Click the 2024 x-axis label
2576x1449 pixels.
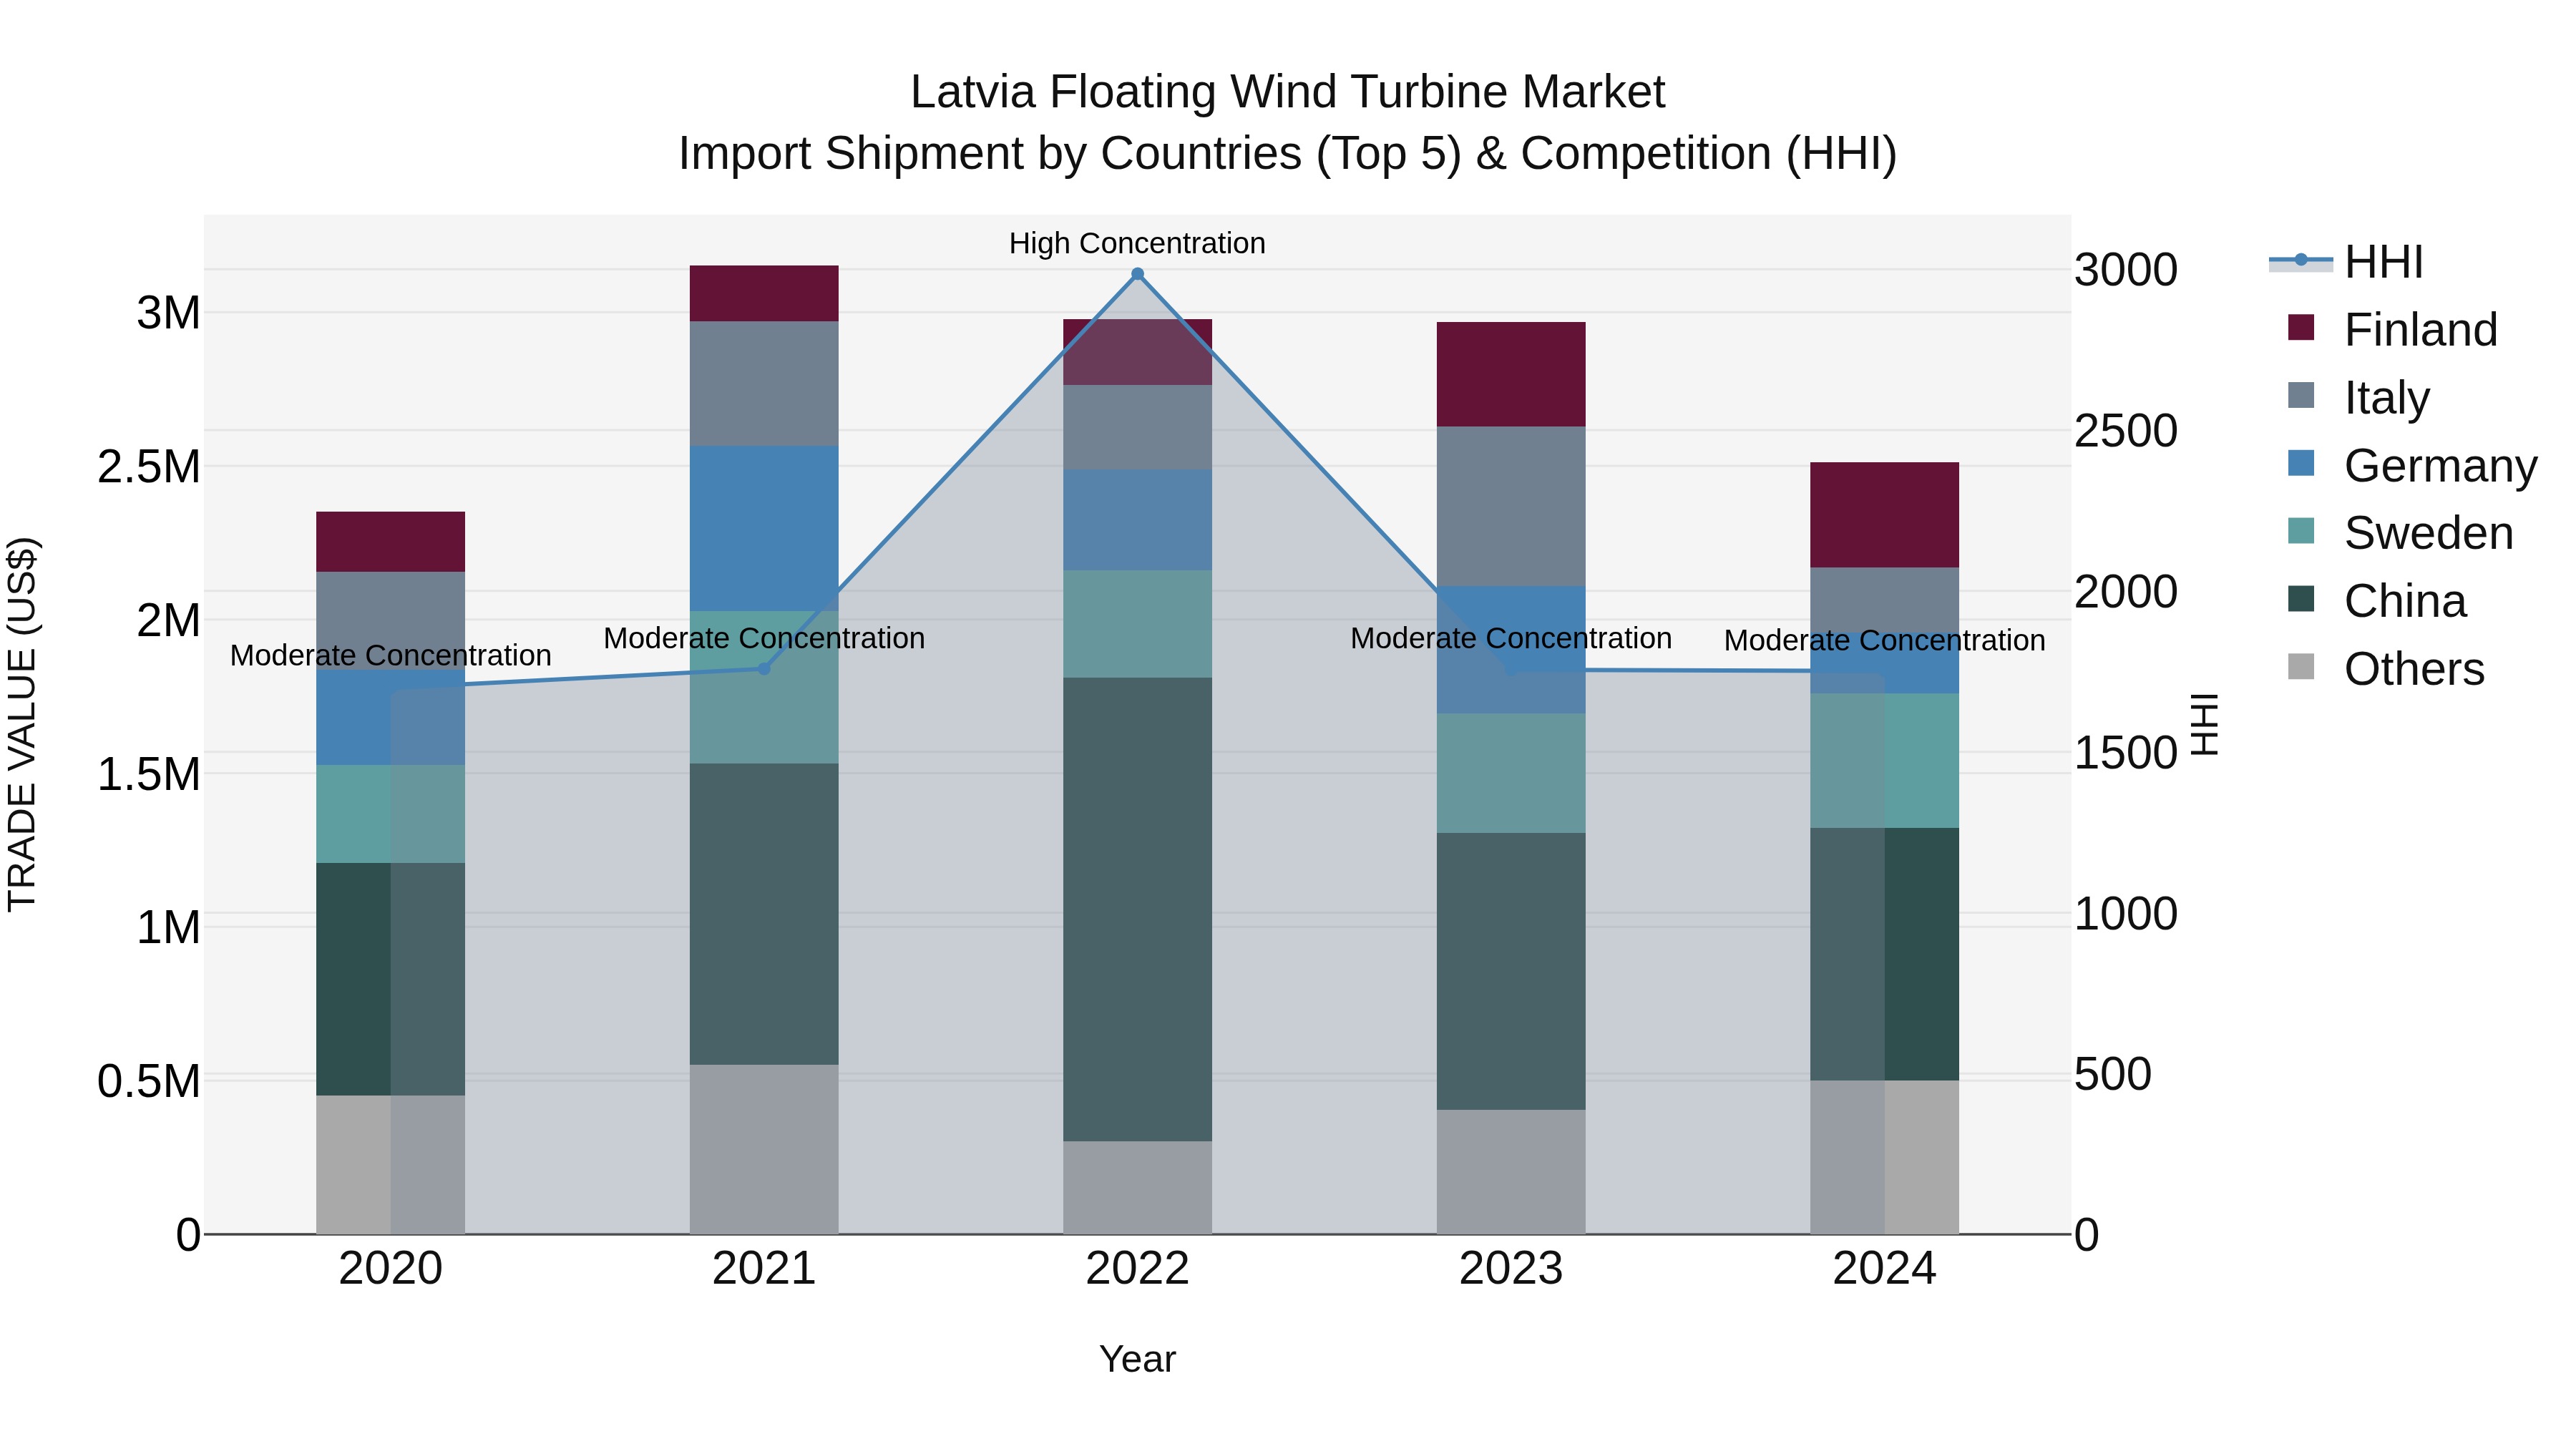1884,1269
